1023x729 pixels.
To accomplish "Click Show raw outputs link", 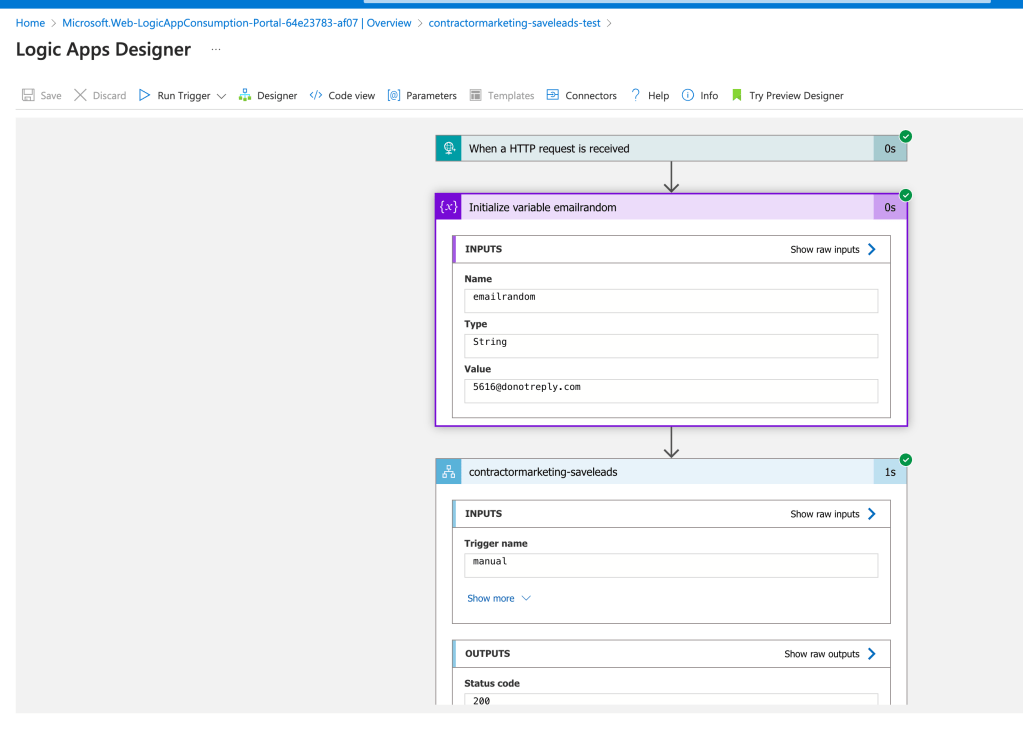I will point(821,654).
